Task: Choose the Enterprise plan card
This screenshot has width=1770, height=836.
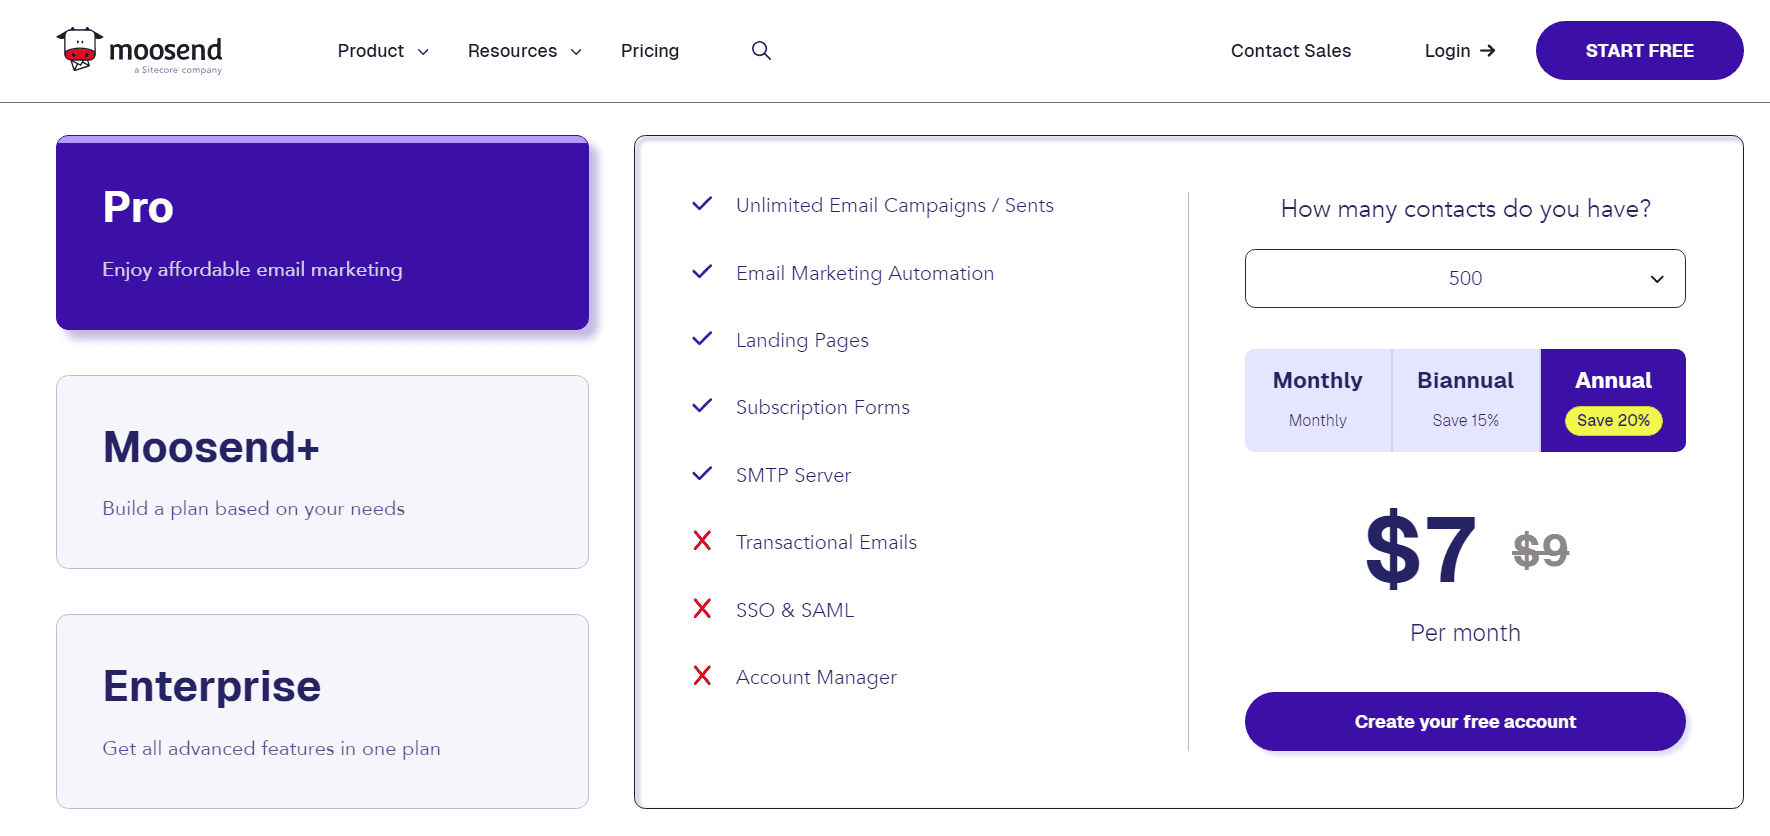Action: click(x=322, y=711)
